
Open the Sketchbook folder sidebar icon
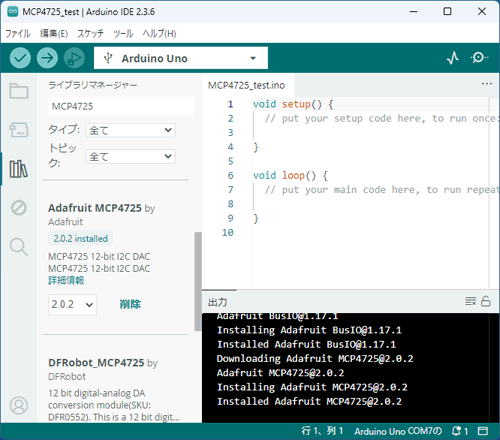[x=19, y=91]
